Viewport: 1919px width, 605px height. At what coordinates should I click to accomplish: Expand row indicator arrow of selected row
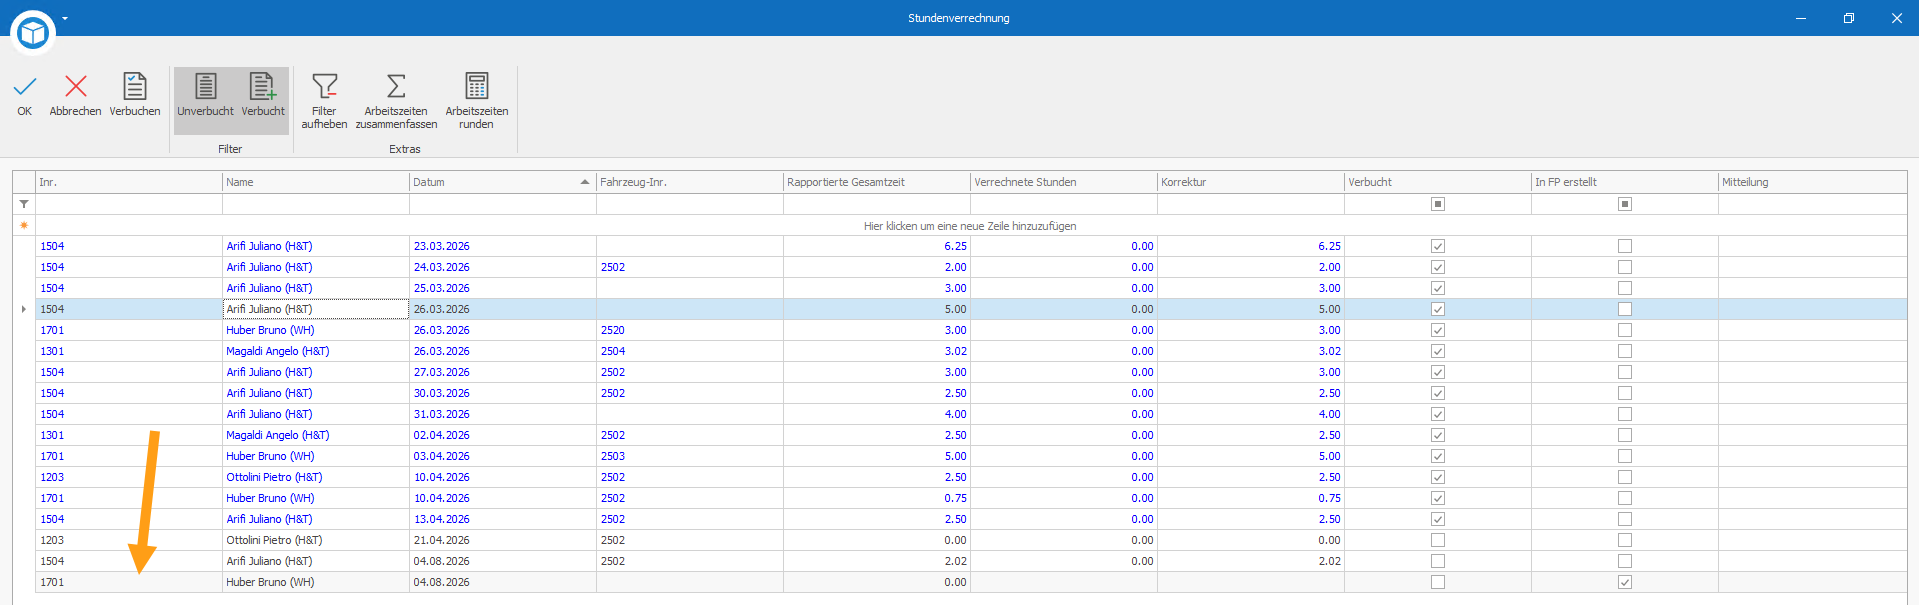[24, 309]
